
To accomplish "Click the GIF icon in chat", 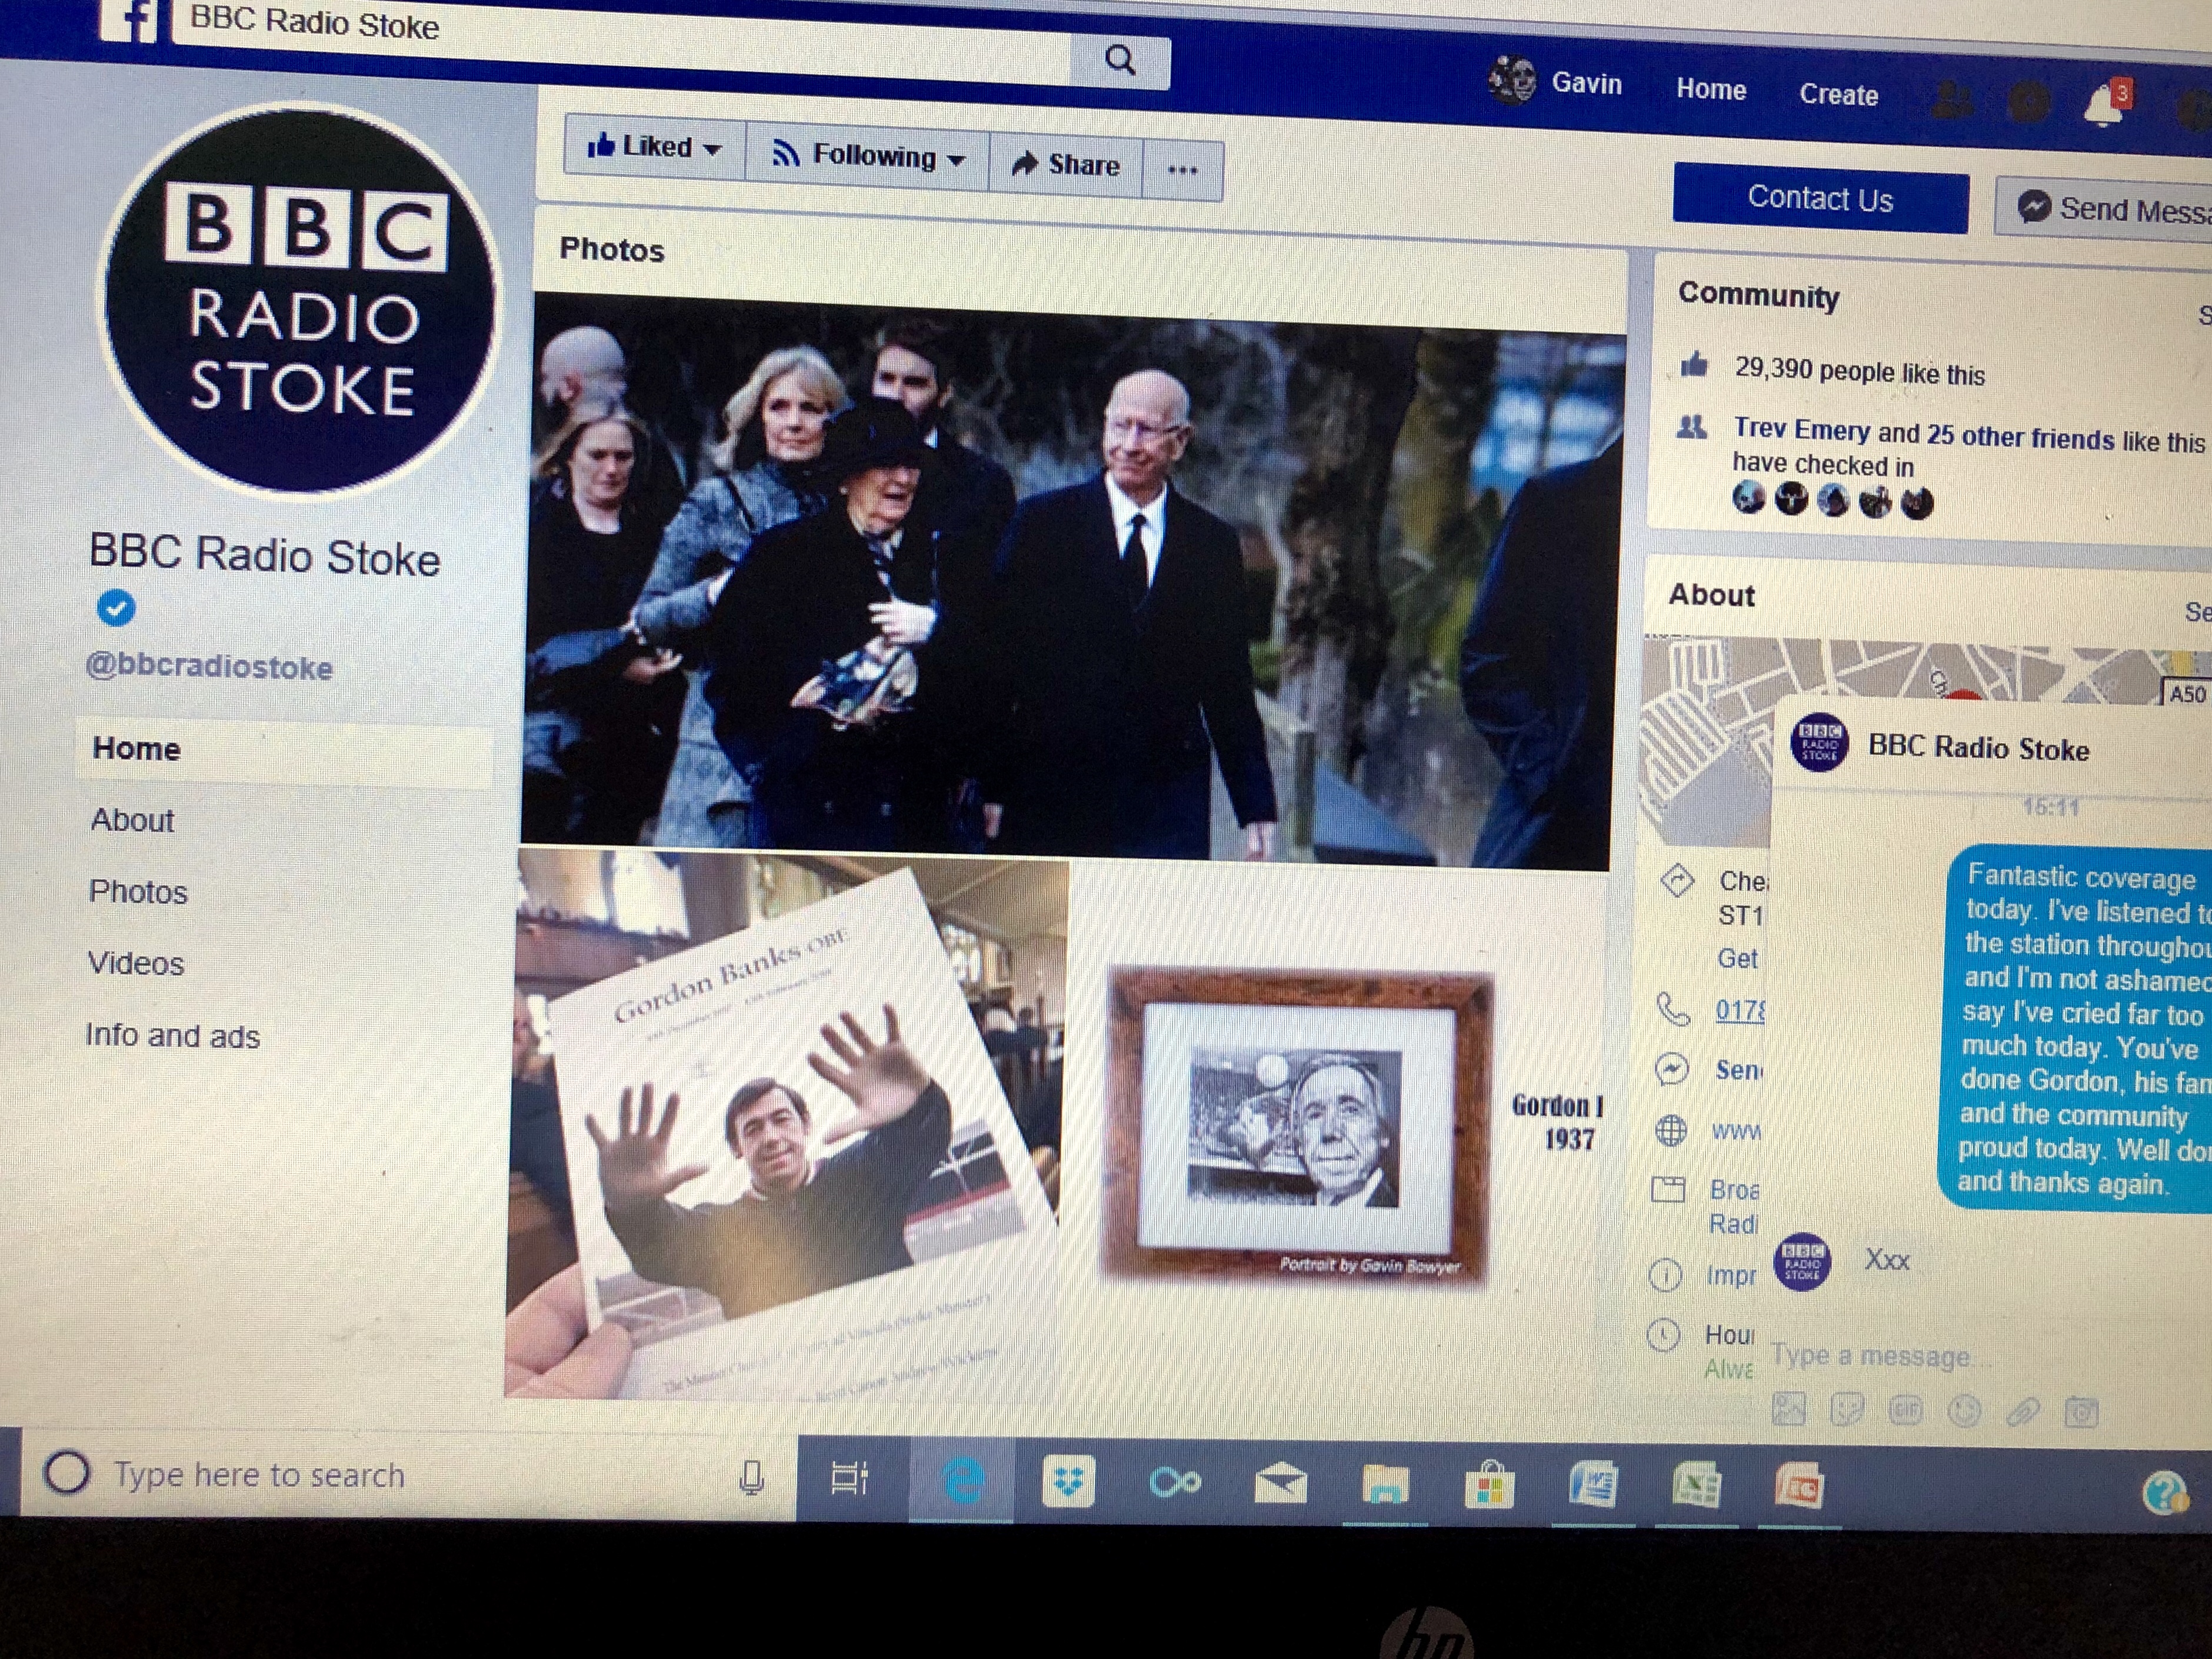I will pos(1905,1410).
